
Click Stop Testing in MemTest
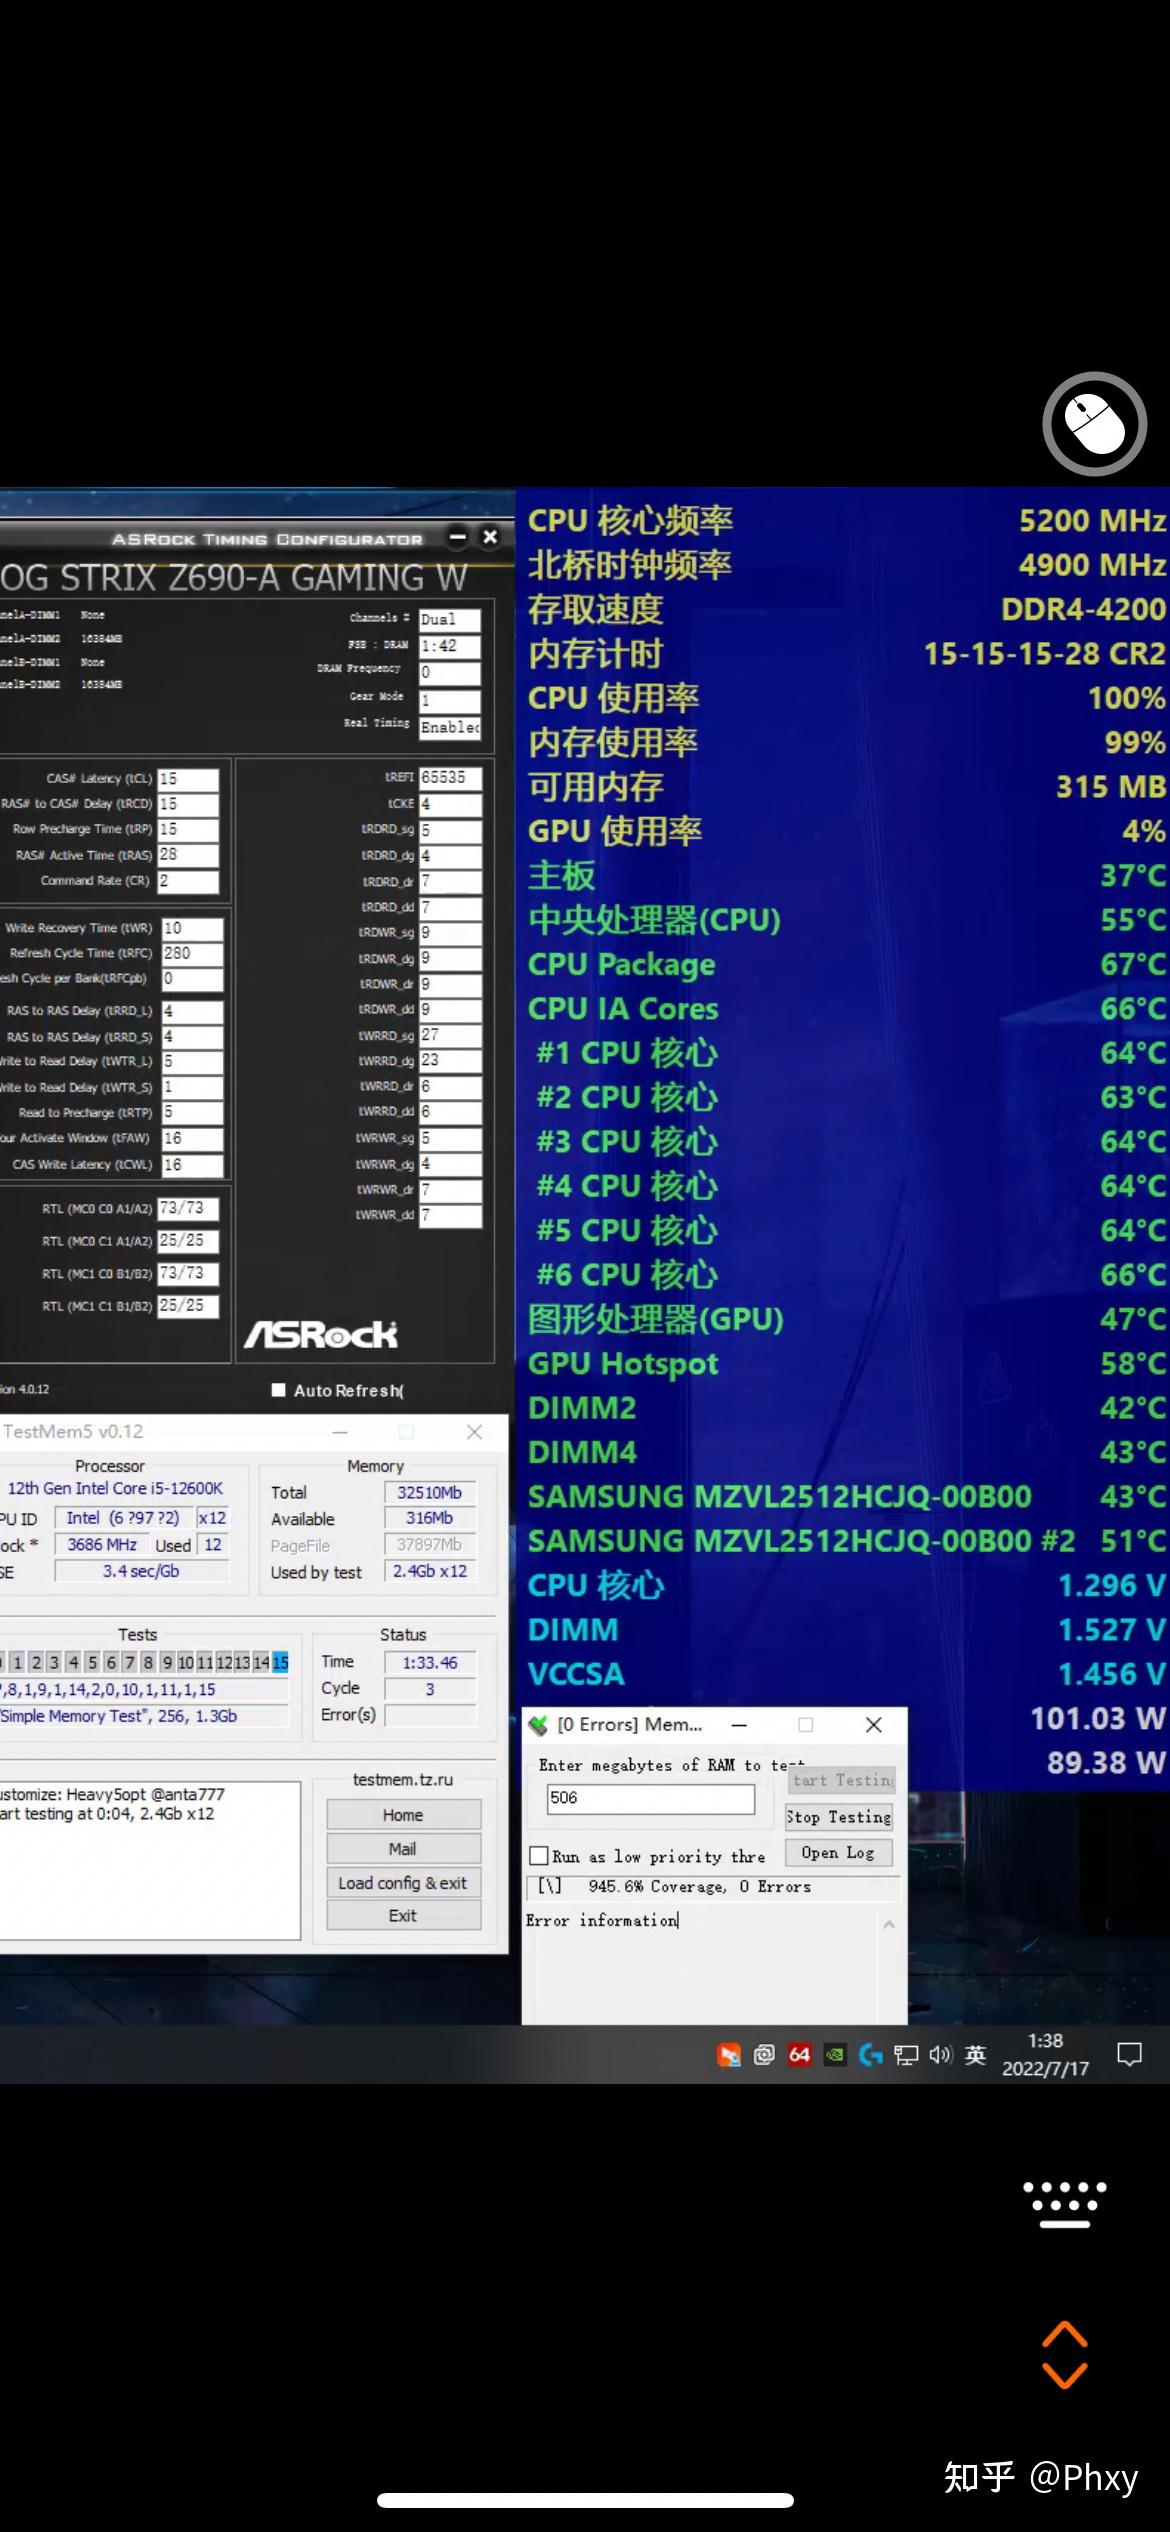tap(838, 1817)
